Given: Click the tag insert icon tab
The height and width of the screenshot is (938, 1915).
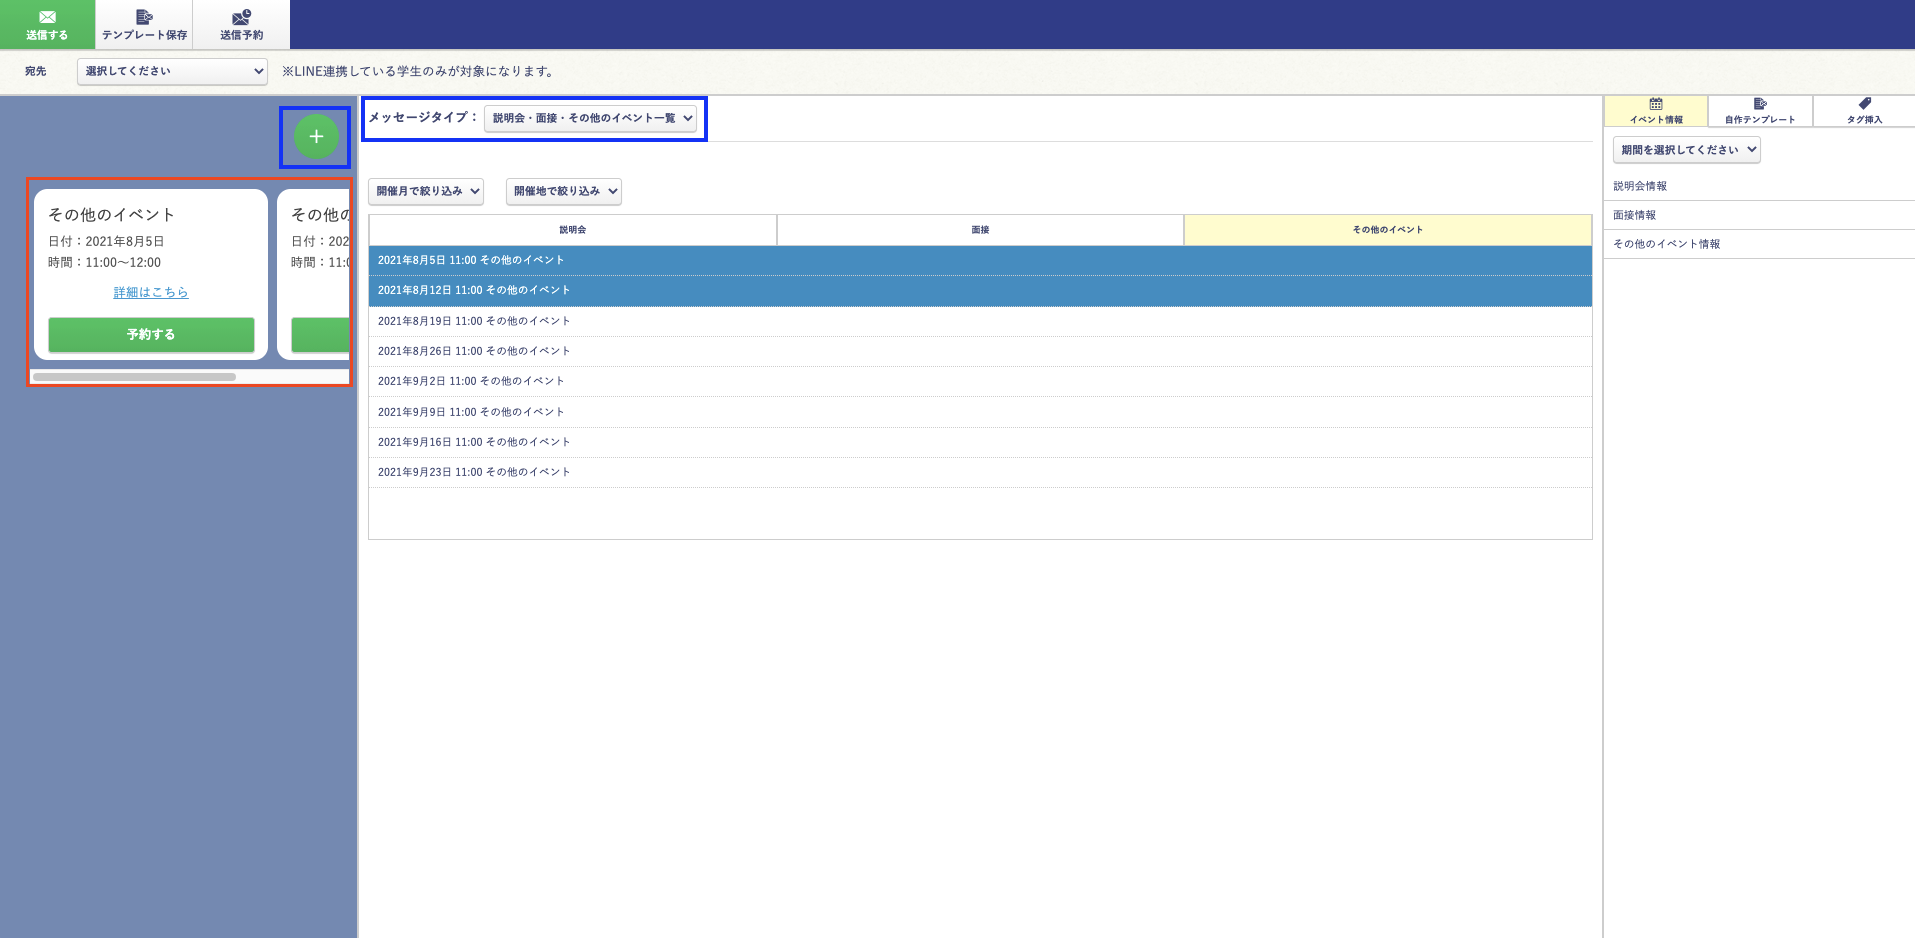Looking at the screenshot, I should click(1864, 110).
